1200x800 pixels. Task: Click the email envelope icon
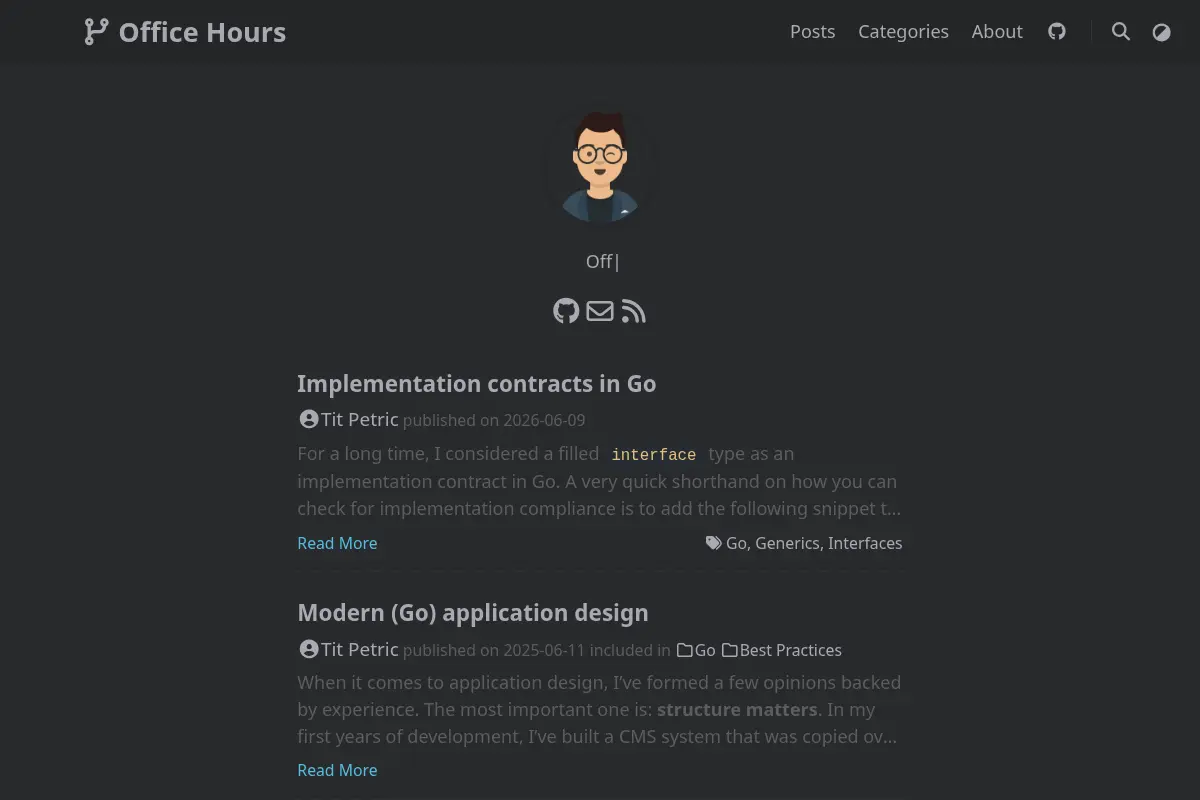coord(600,311)
